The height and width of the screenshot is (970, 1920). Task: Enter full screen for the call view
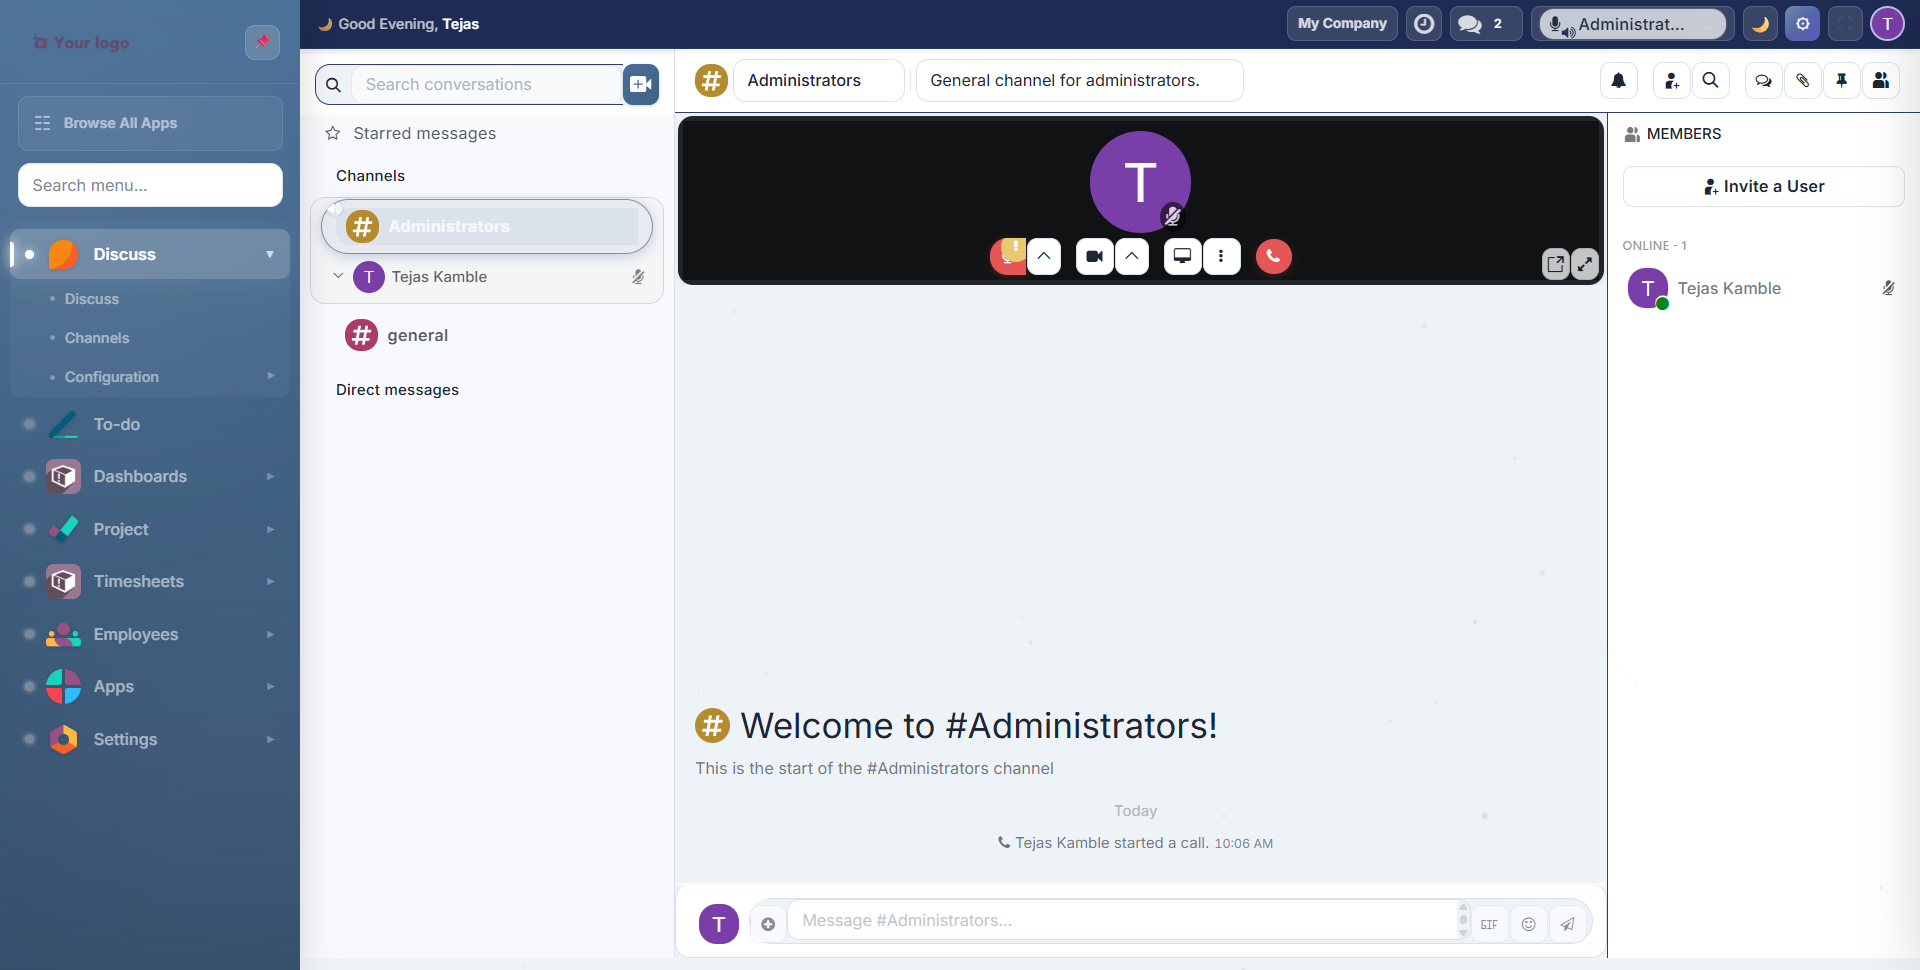click(1585, 264)
